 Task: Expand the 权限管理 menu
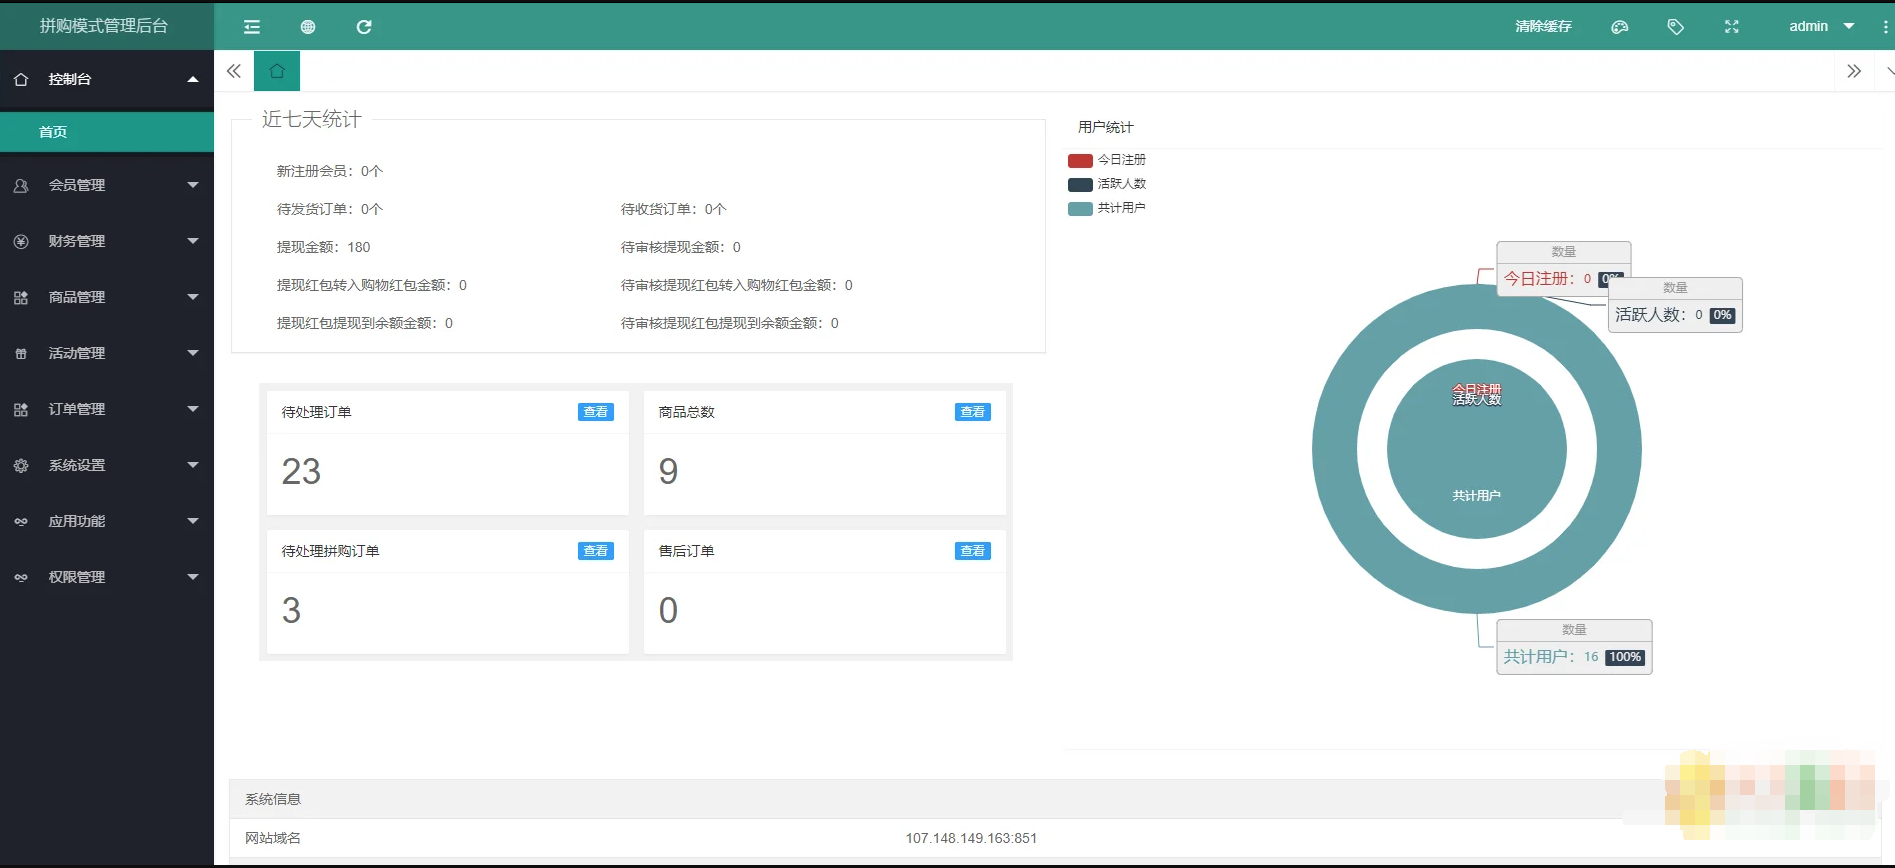tap(193, 577)
